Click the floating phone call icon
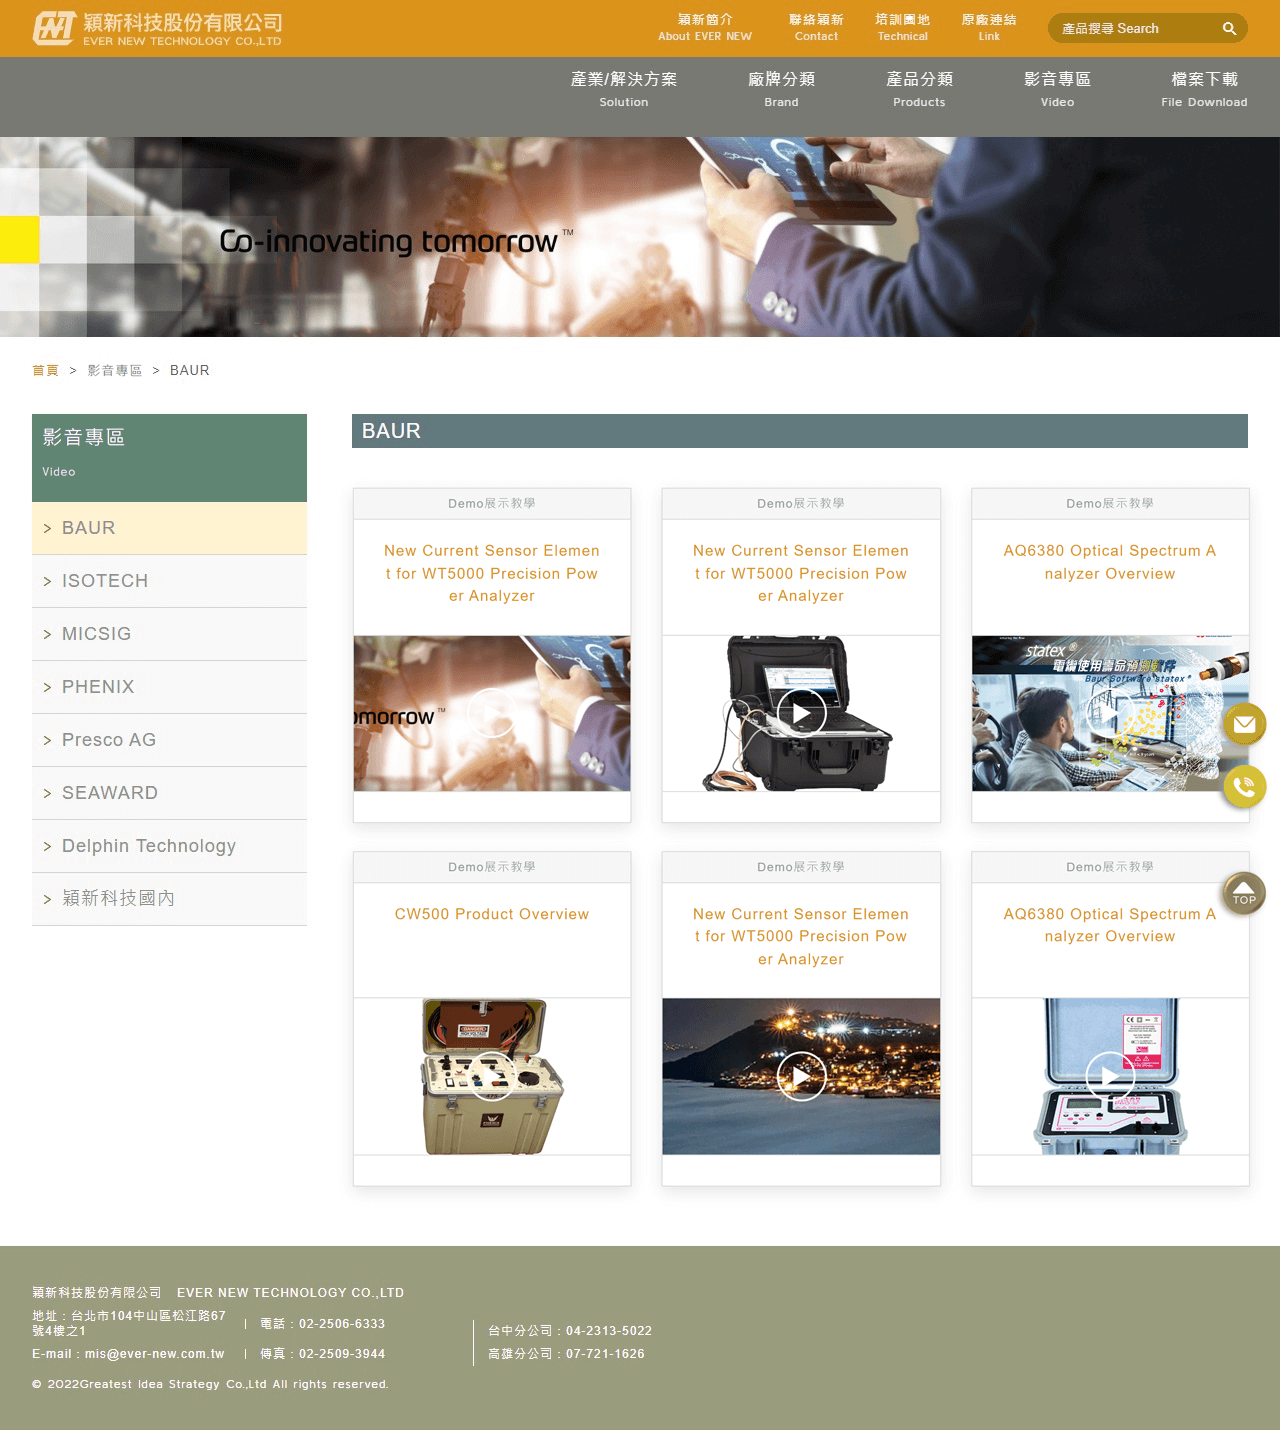The height and width of the screenshot is (1430, 1280). click(x=1244, y=787)
